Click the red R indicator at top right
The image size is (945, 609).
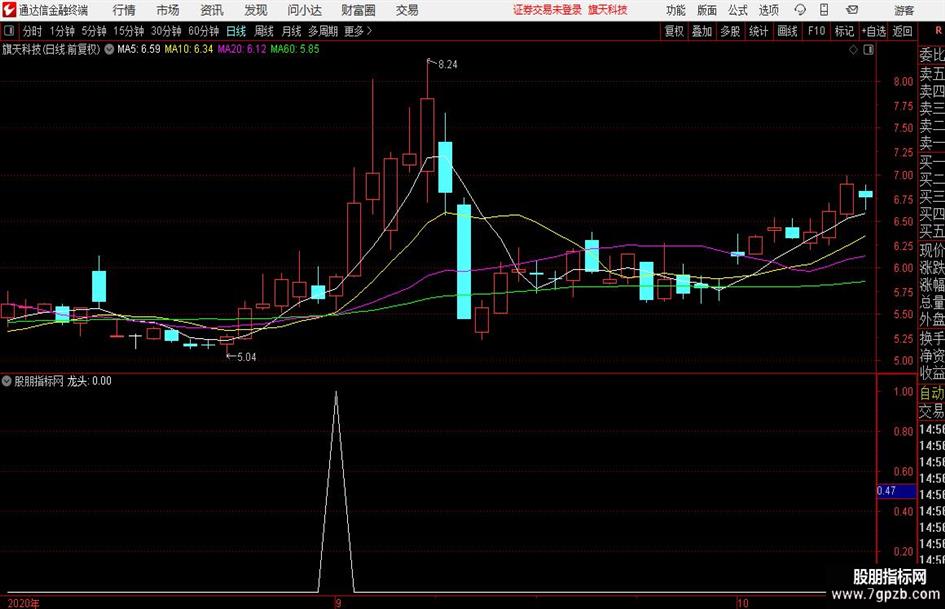click(x=938, y=31)
